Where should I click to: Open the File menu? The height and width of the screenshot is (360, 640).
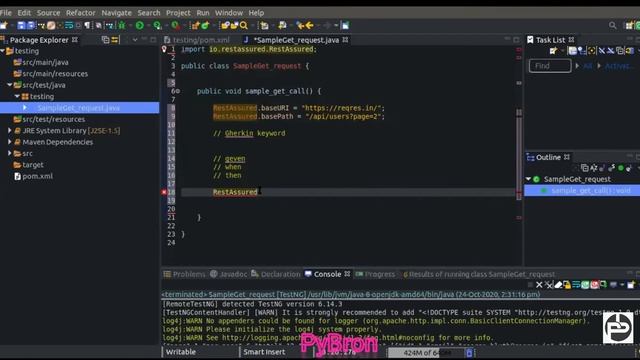[x=6, y=13]
